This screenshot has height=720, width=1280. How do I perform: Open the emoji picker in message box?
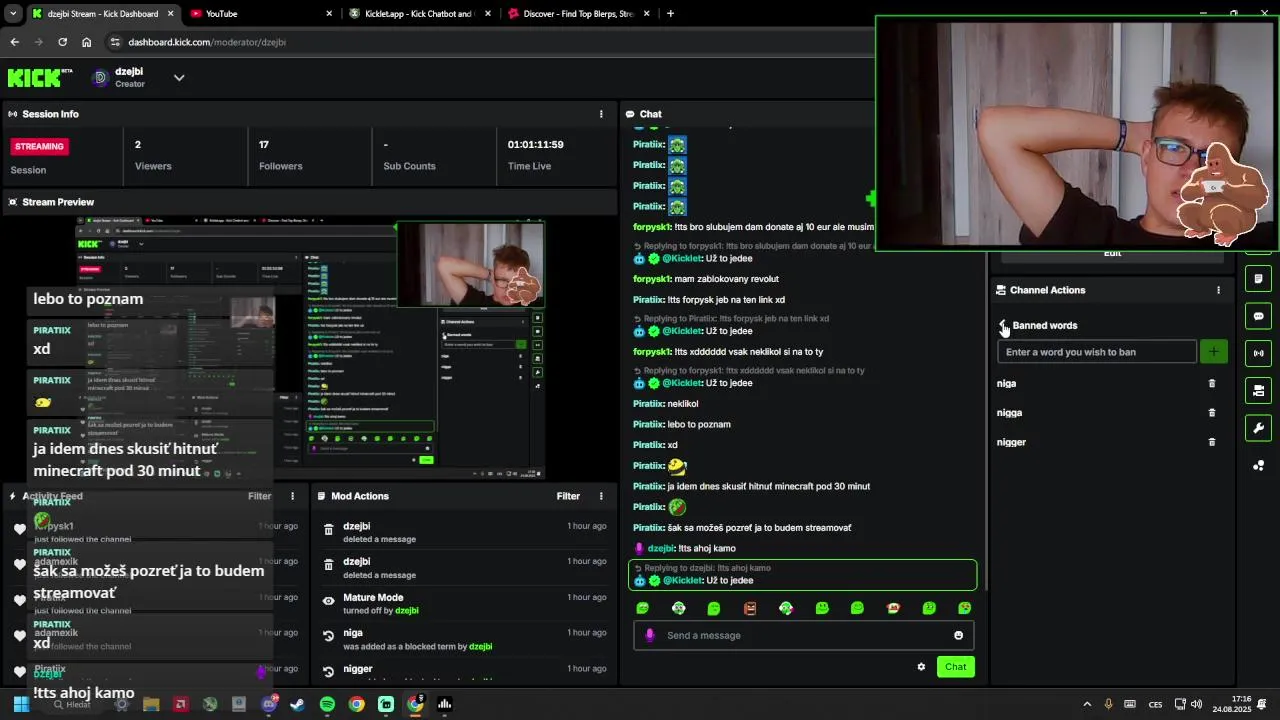[958, 635]
